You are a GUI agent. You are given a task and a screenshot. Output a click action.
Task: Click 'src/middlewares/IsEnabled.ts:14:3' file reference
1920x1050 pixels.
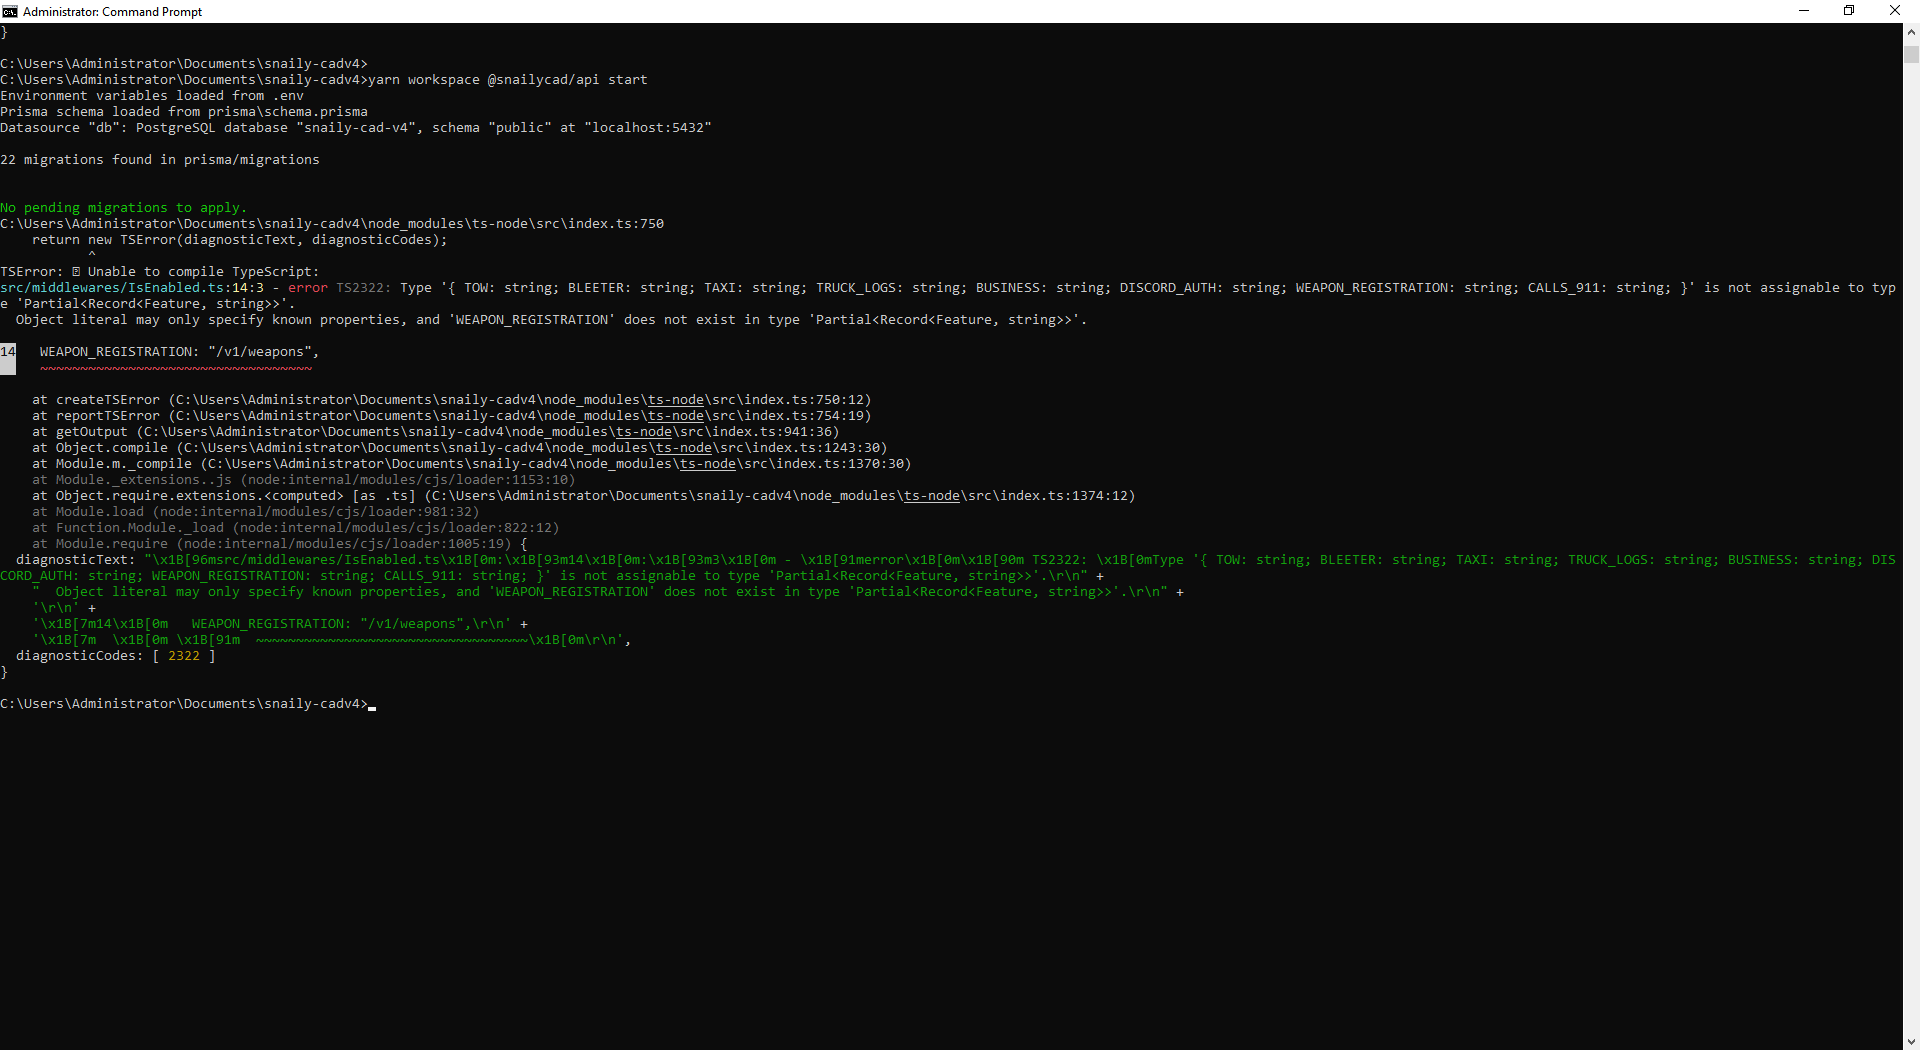[x=132, y=288]
